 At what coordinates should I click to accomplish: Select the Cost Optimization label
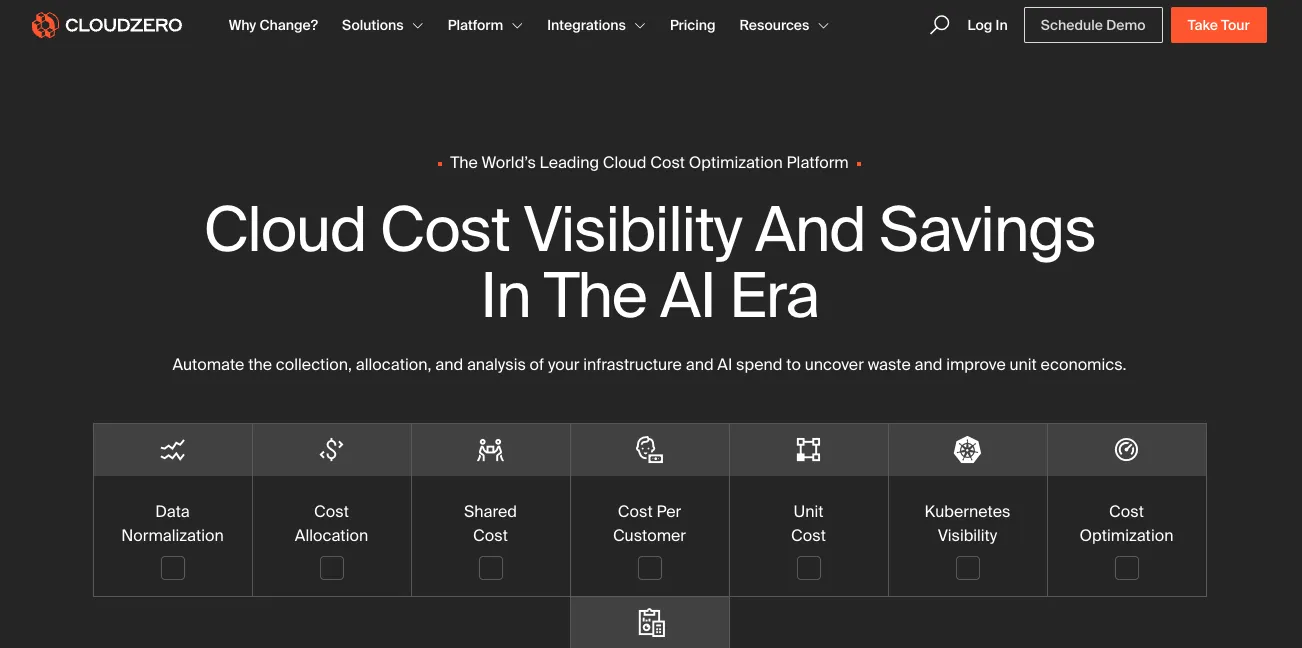click(1126, 523)
